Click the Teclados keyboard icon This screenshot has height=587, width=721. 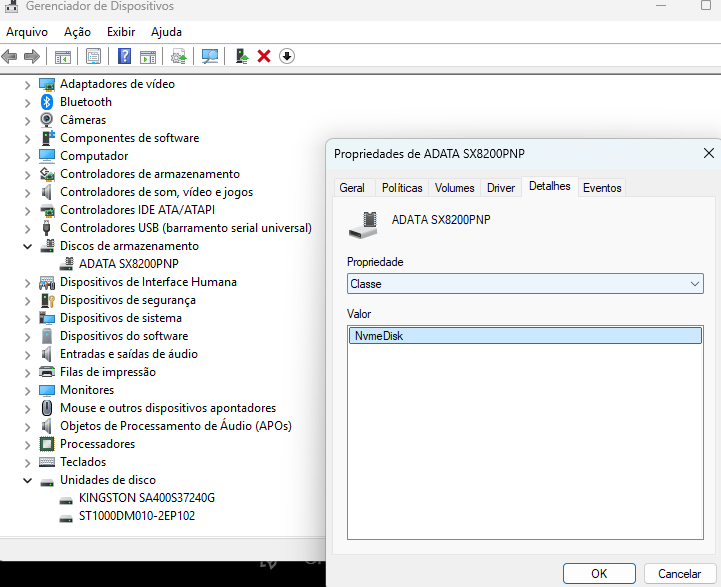click(47, 462)
